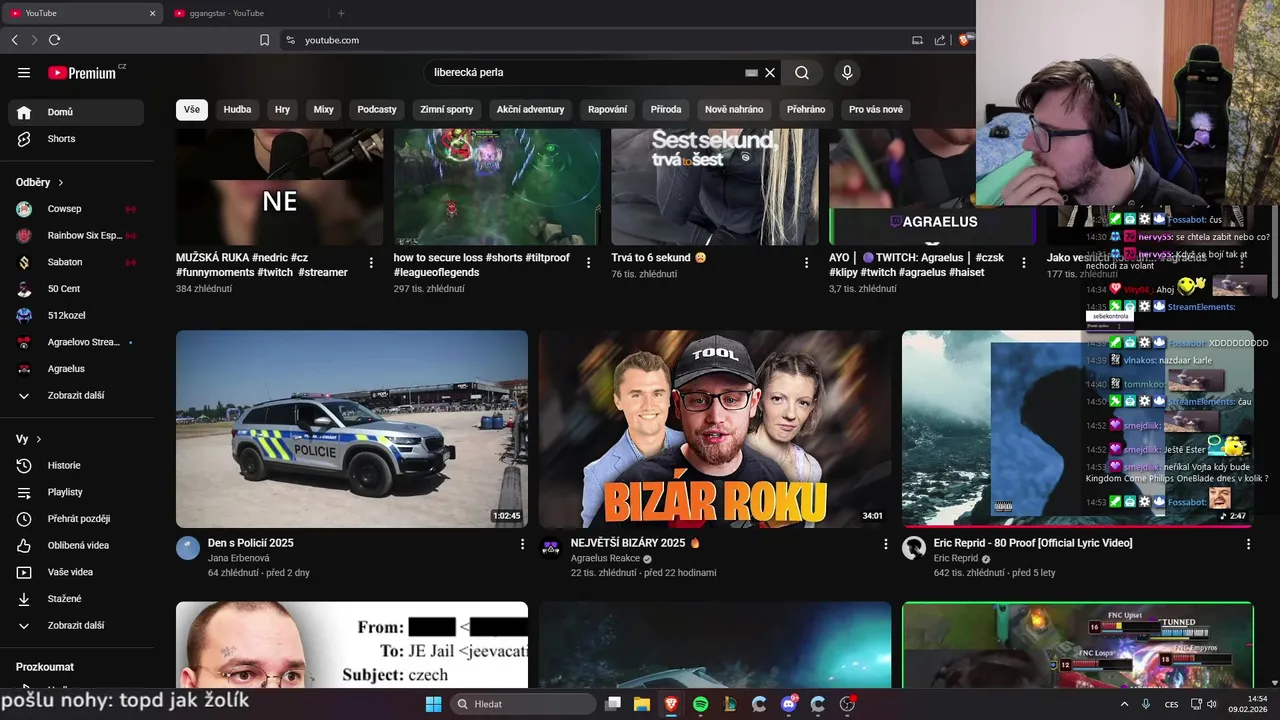Open the Cowsep channel subscription
1280x720 pixels.
tap(76, 209)
